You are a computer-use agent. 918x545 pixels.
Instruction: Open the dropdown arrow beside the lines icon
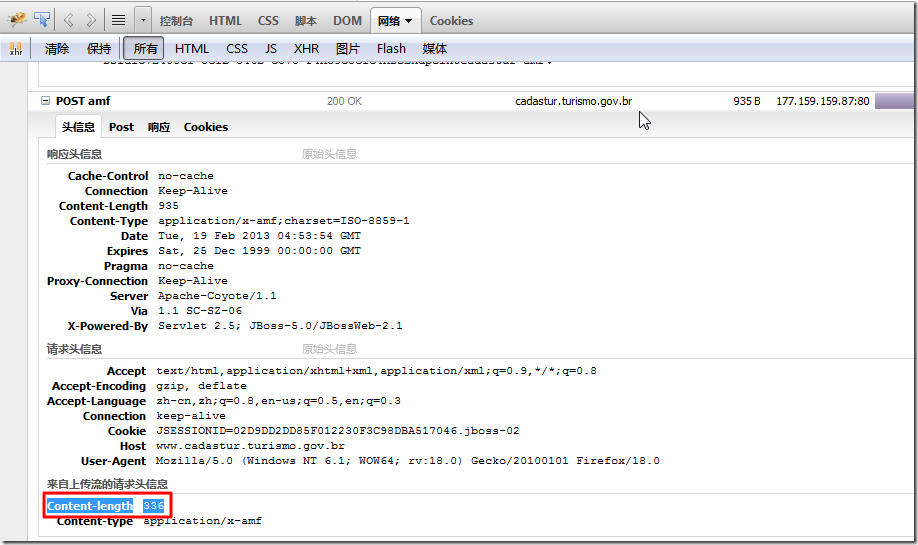[142, 20]
